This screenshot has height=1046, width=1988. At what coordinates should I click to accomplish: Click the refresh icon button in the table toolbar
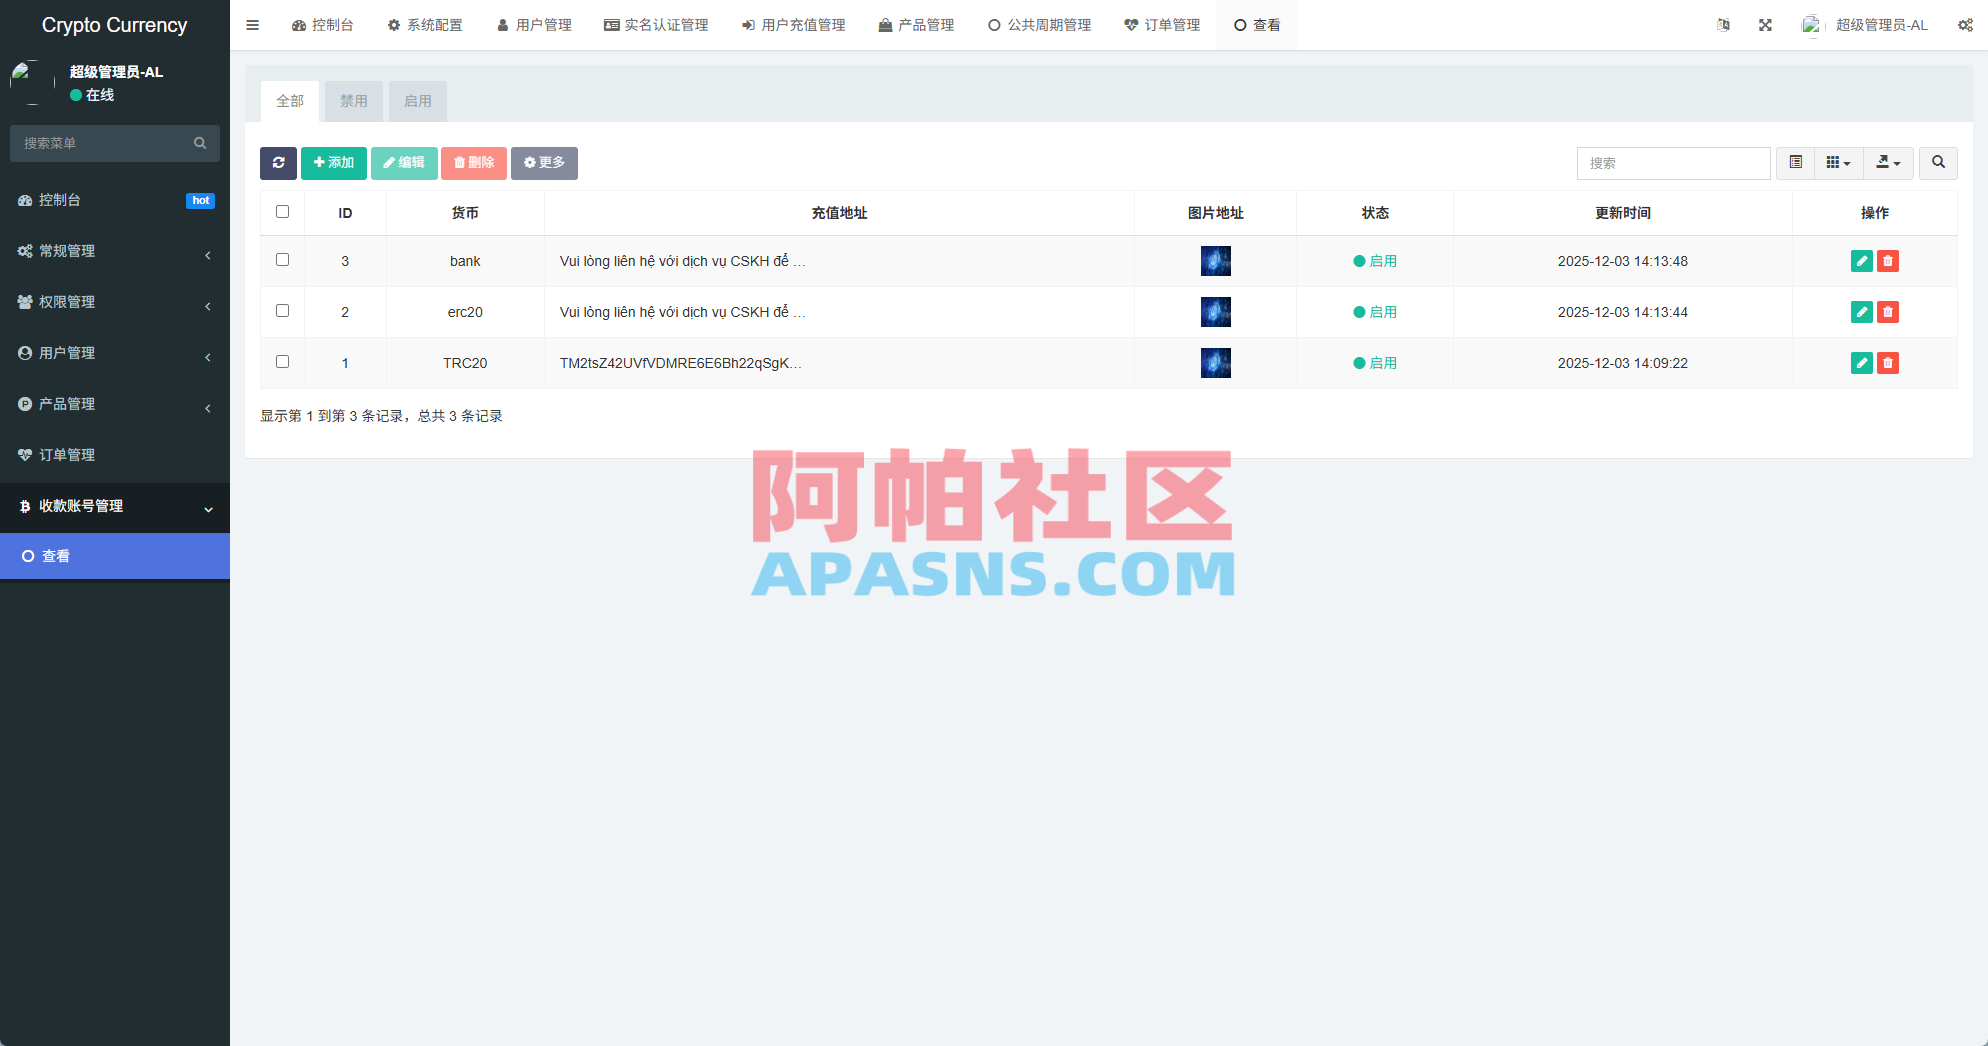[278, 163]
